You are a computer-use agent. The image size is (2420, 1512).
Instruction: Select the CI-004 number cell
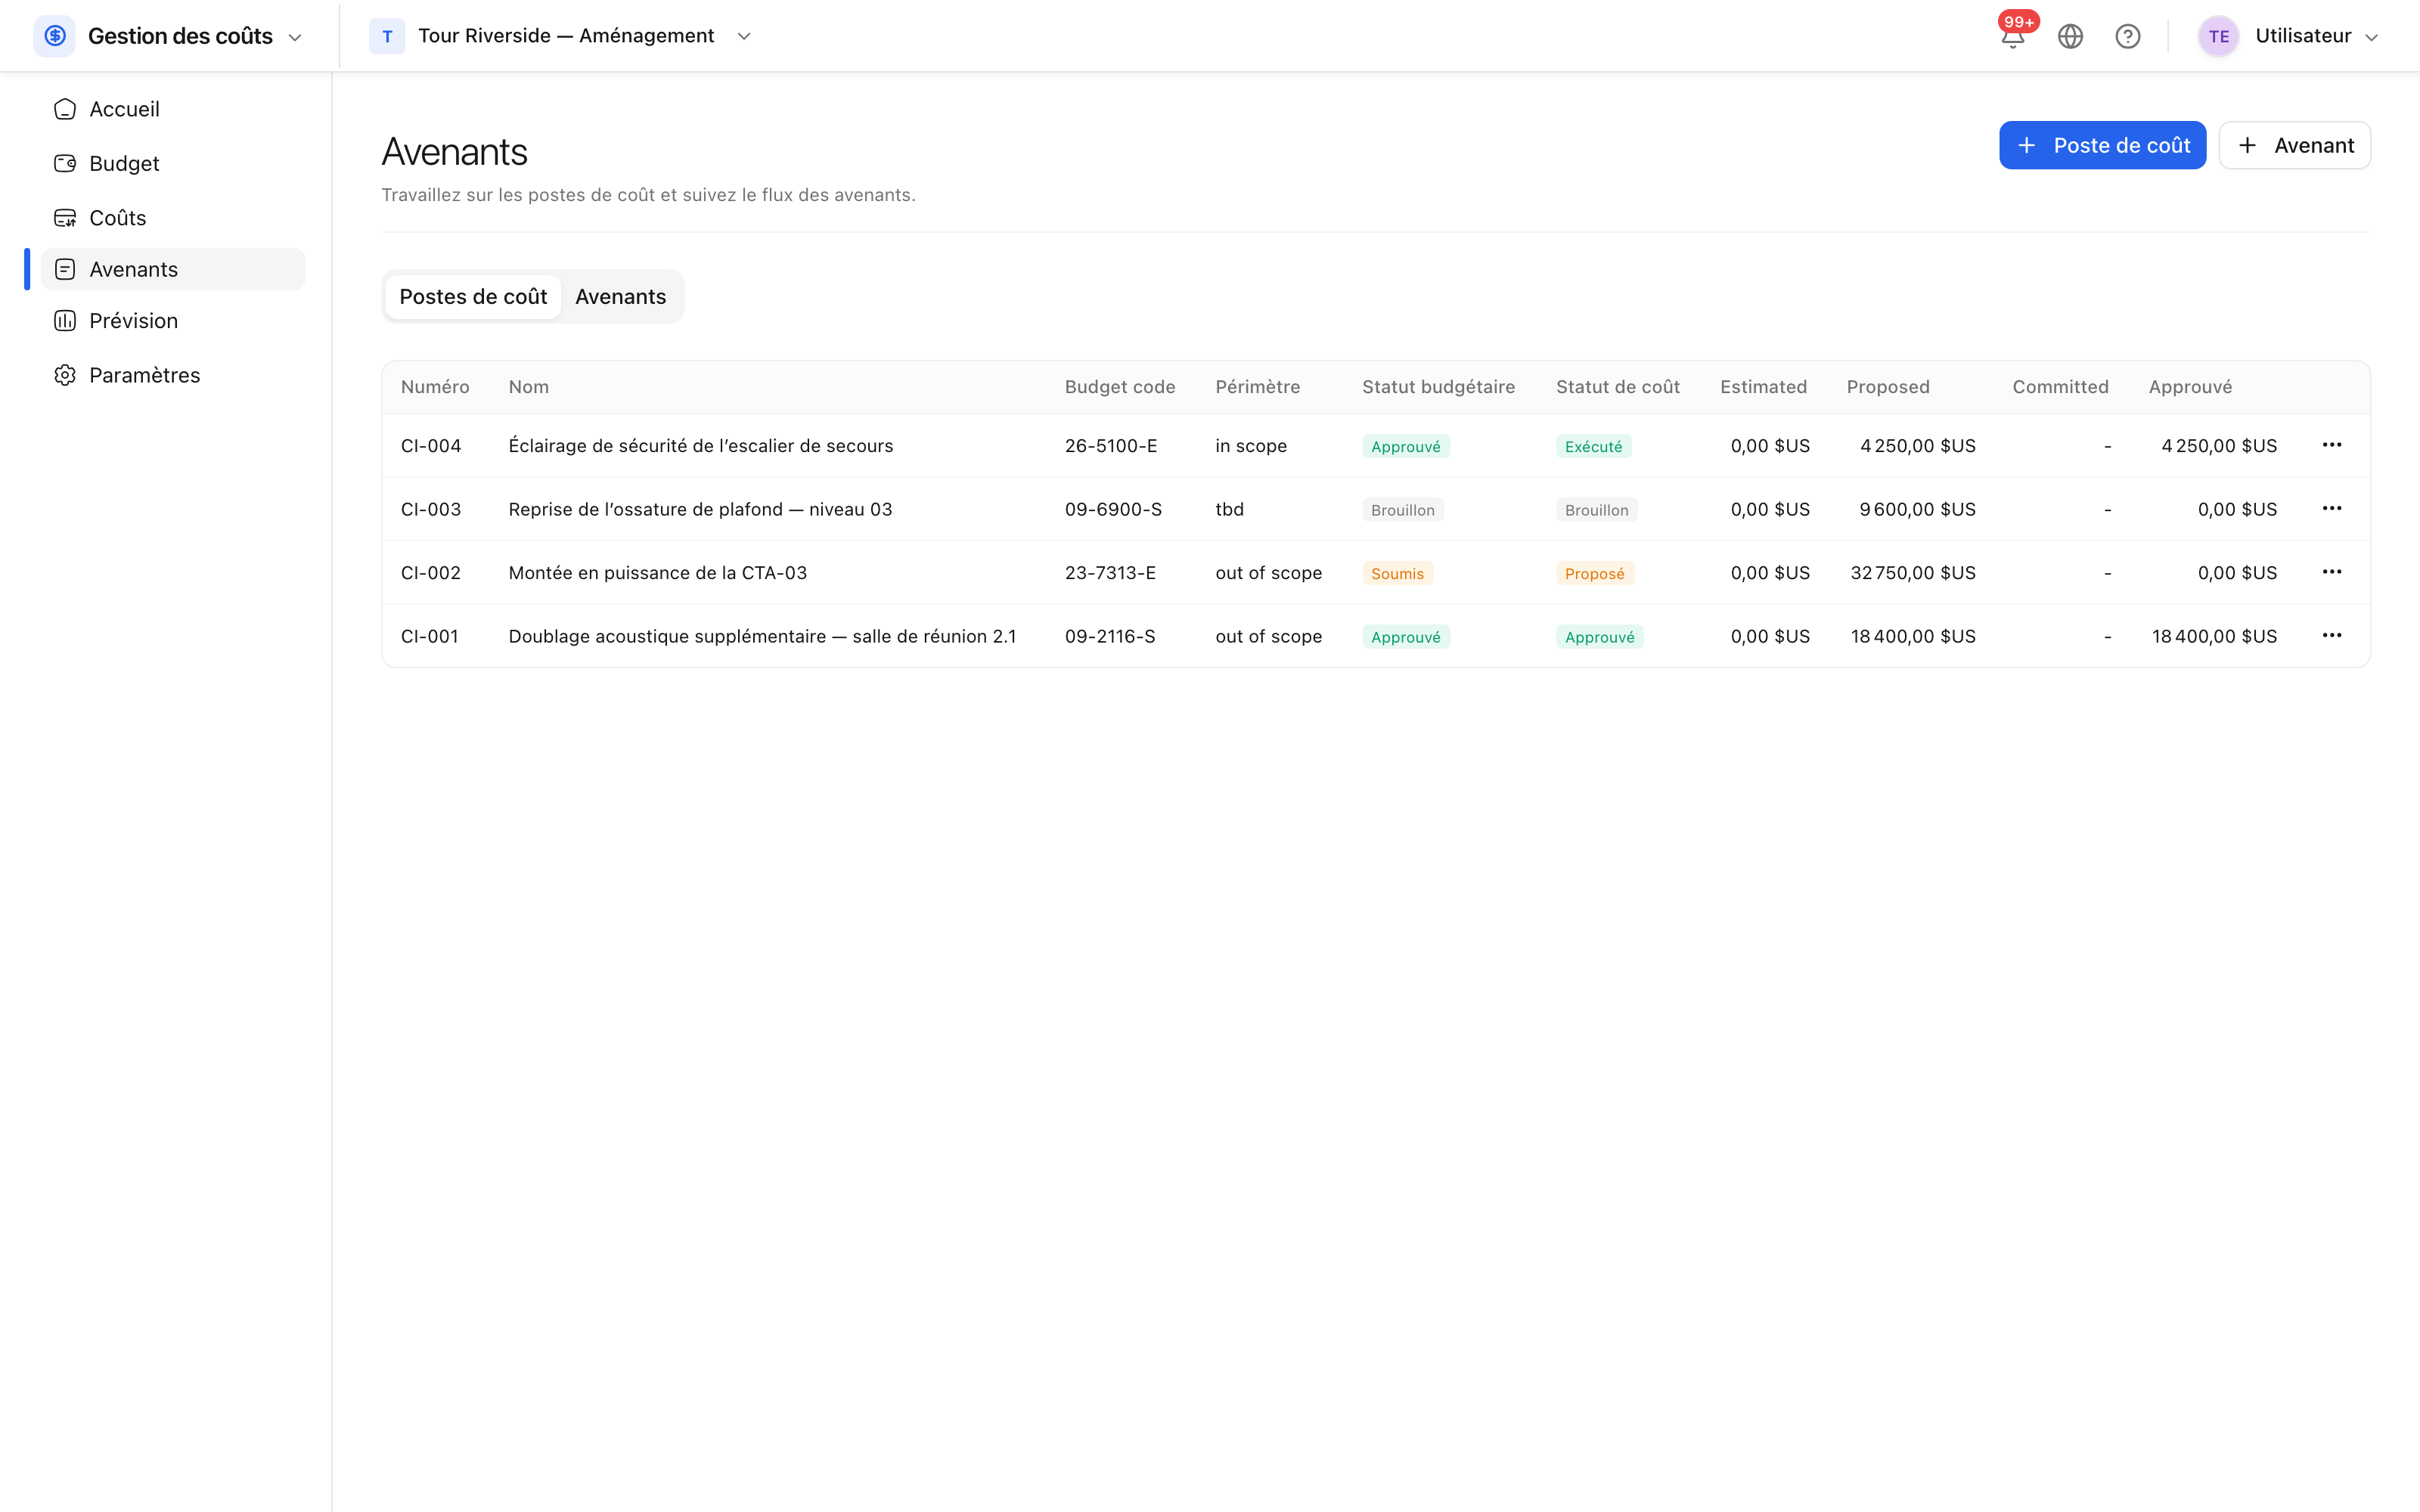[x=431, y=446]
